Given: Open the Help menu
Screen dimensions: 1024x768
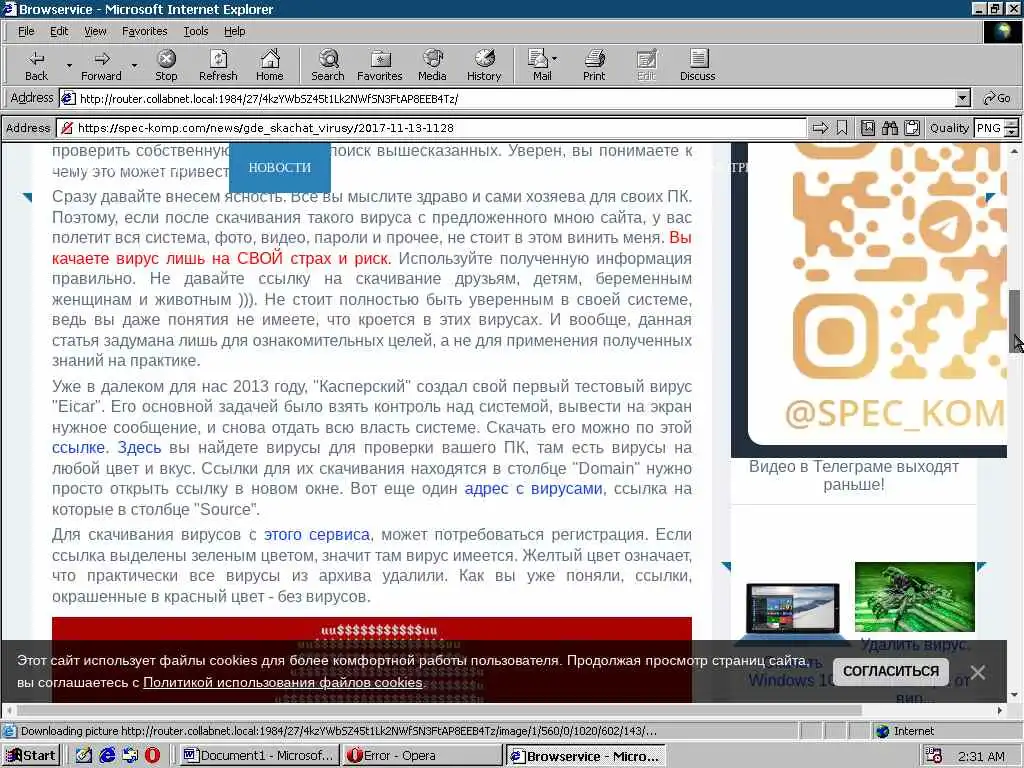Looking at the screenshot, I should coord(234,31).
